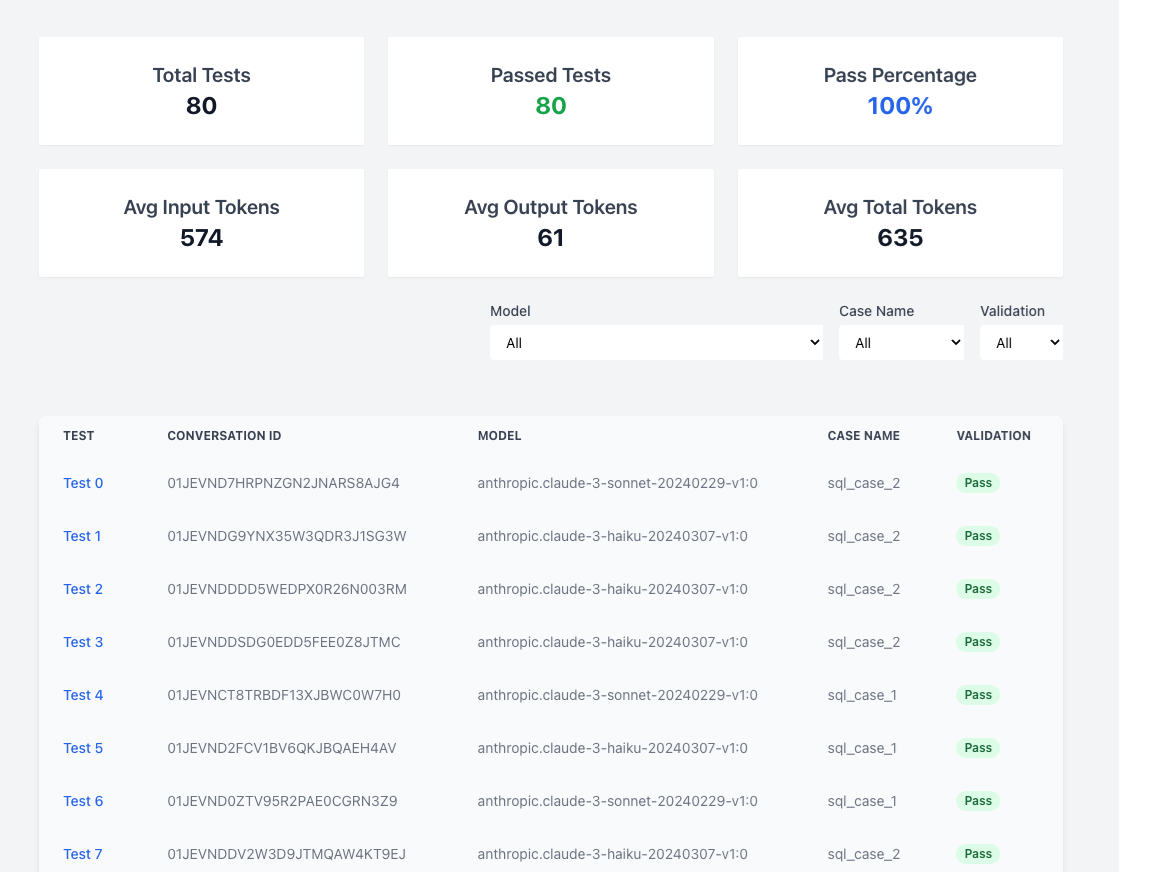Select conversation ID 01JEVNDDV2W3D9JTMQAW4KT9EJ
The image size is (1152, 872).
pos(287,854)
